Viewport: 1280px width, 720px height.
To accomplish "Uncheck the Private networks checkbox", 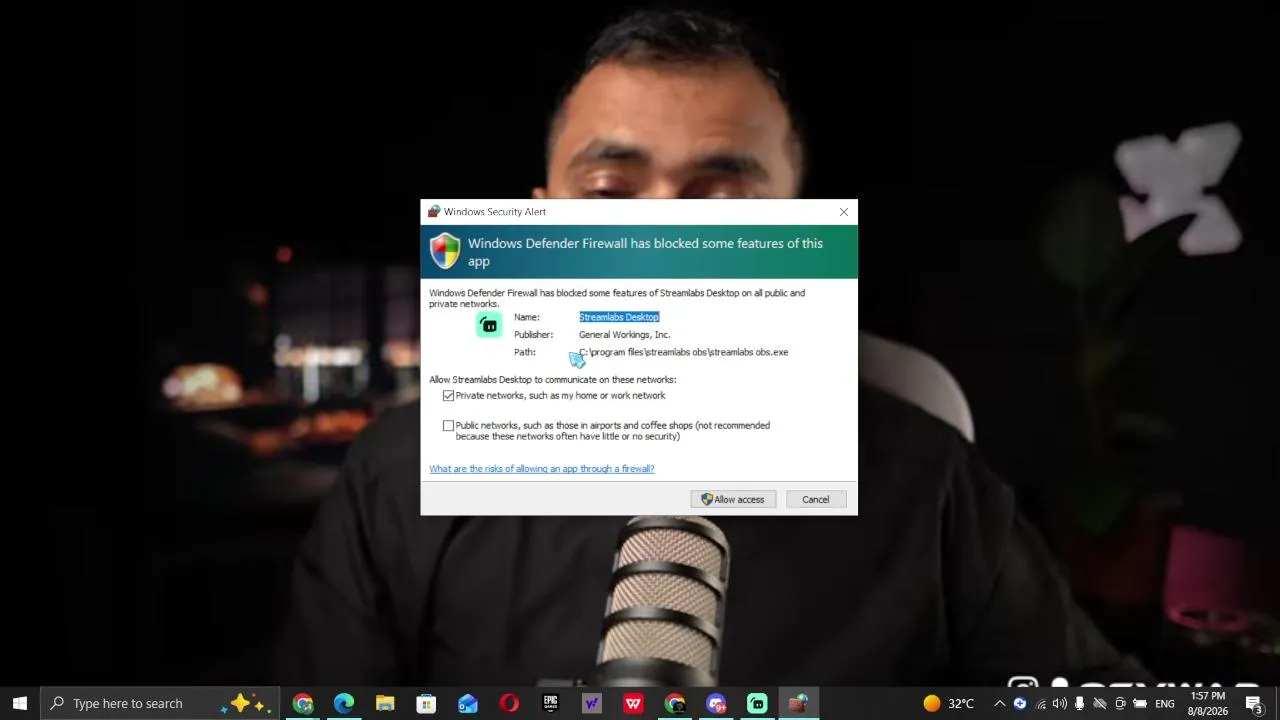I will (x=448, y=396).
